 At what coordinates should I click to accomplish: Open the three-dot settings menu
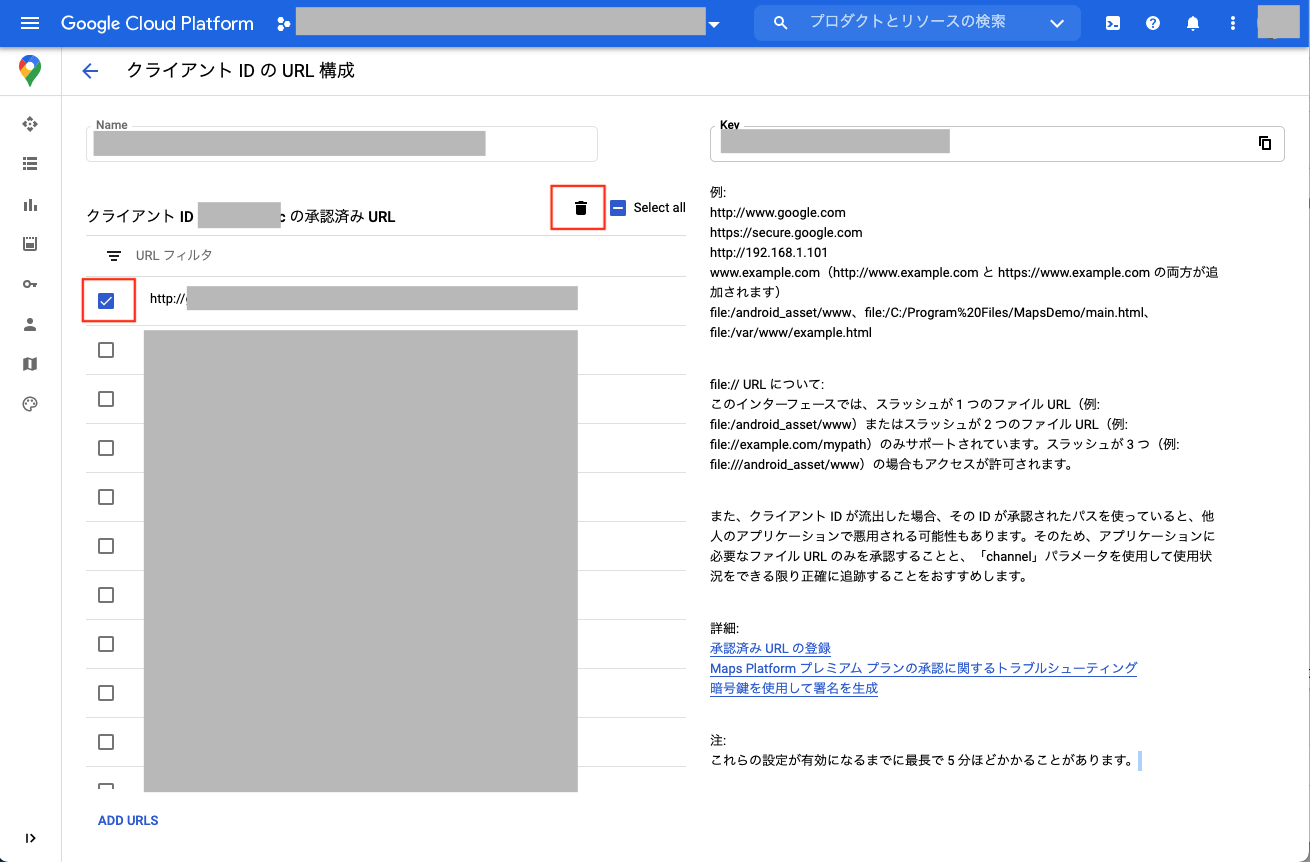click(x=1233, y=23)
